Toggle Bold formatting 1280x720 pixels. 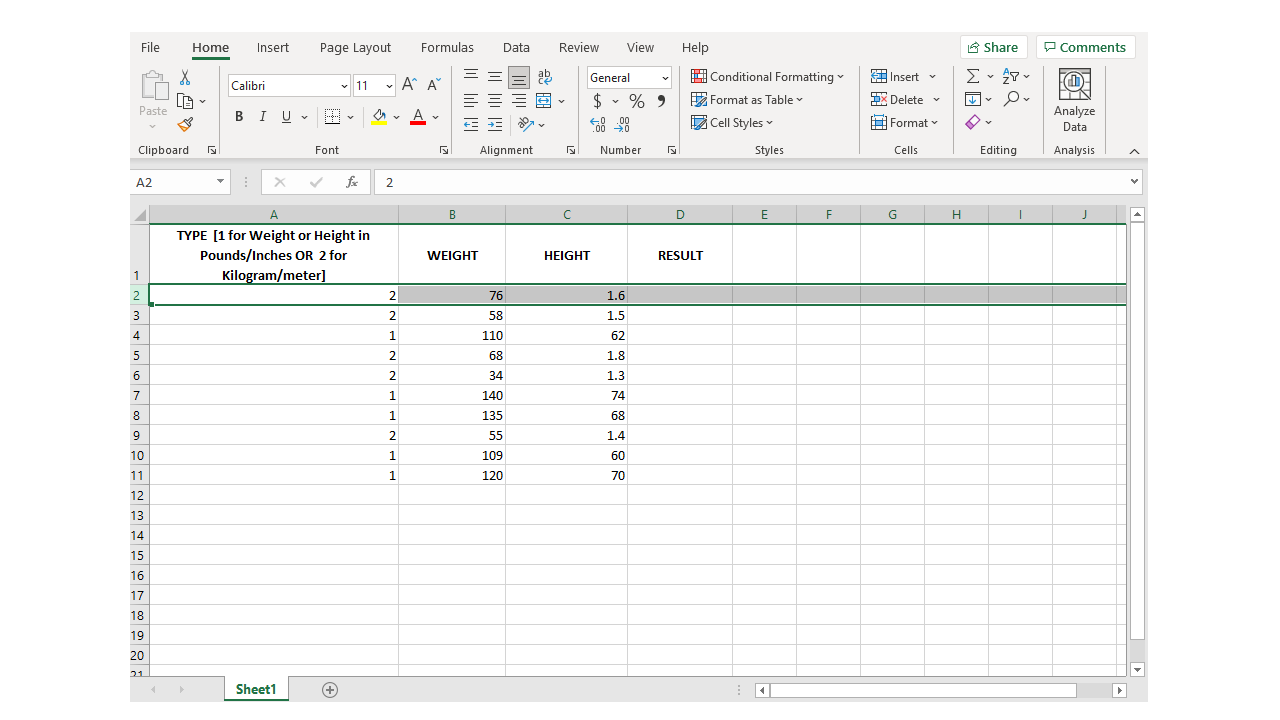coord(239,117)
